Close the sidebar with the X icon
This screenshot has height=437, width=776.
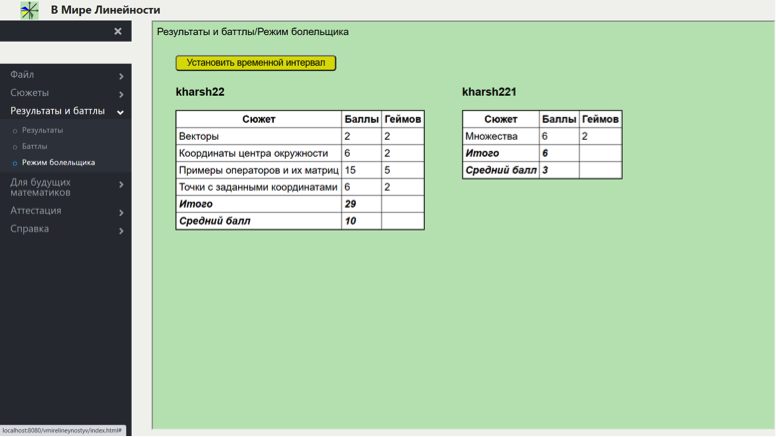117,31
